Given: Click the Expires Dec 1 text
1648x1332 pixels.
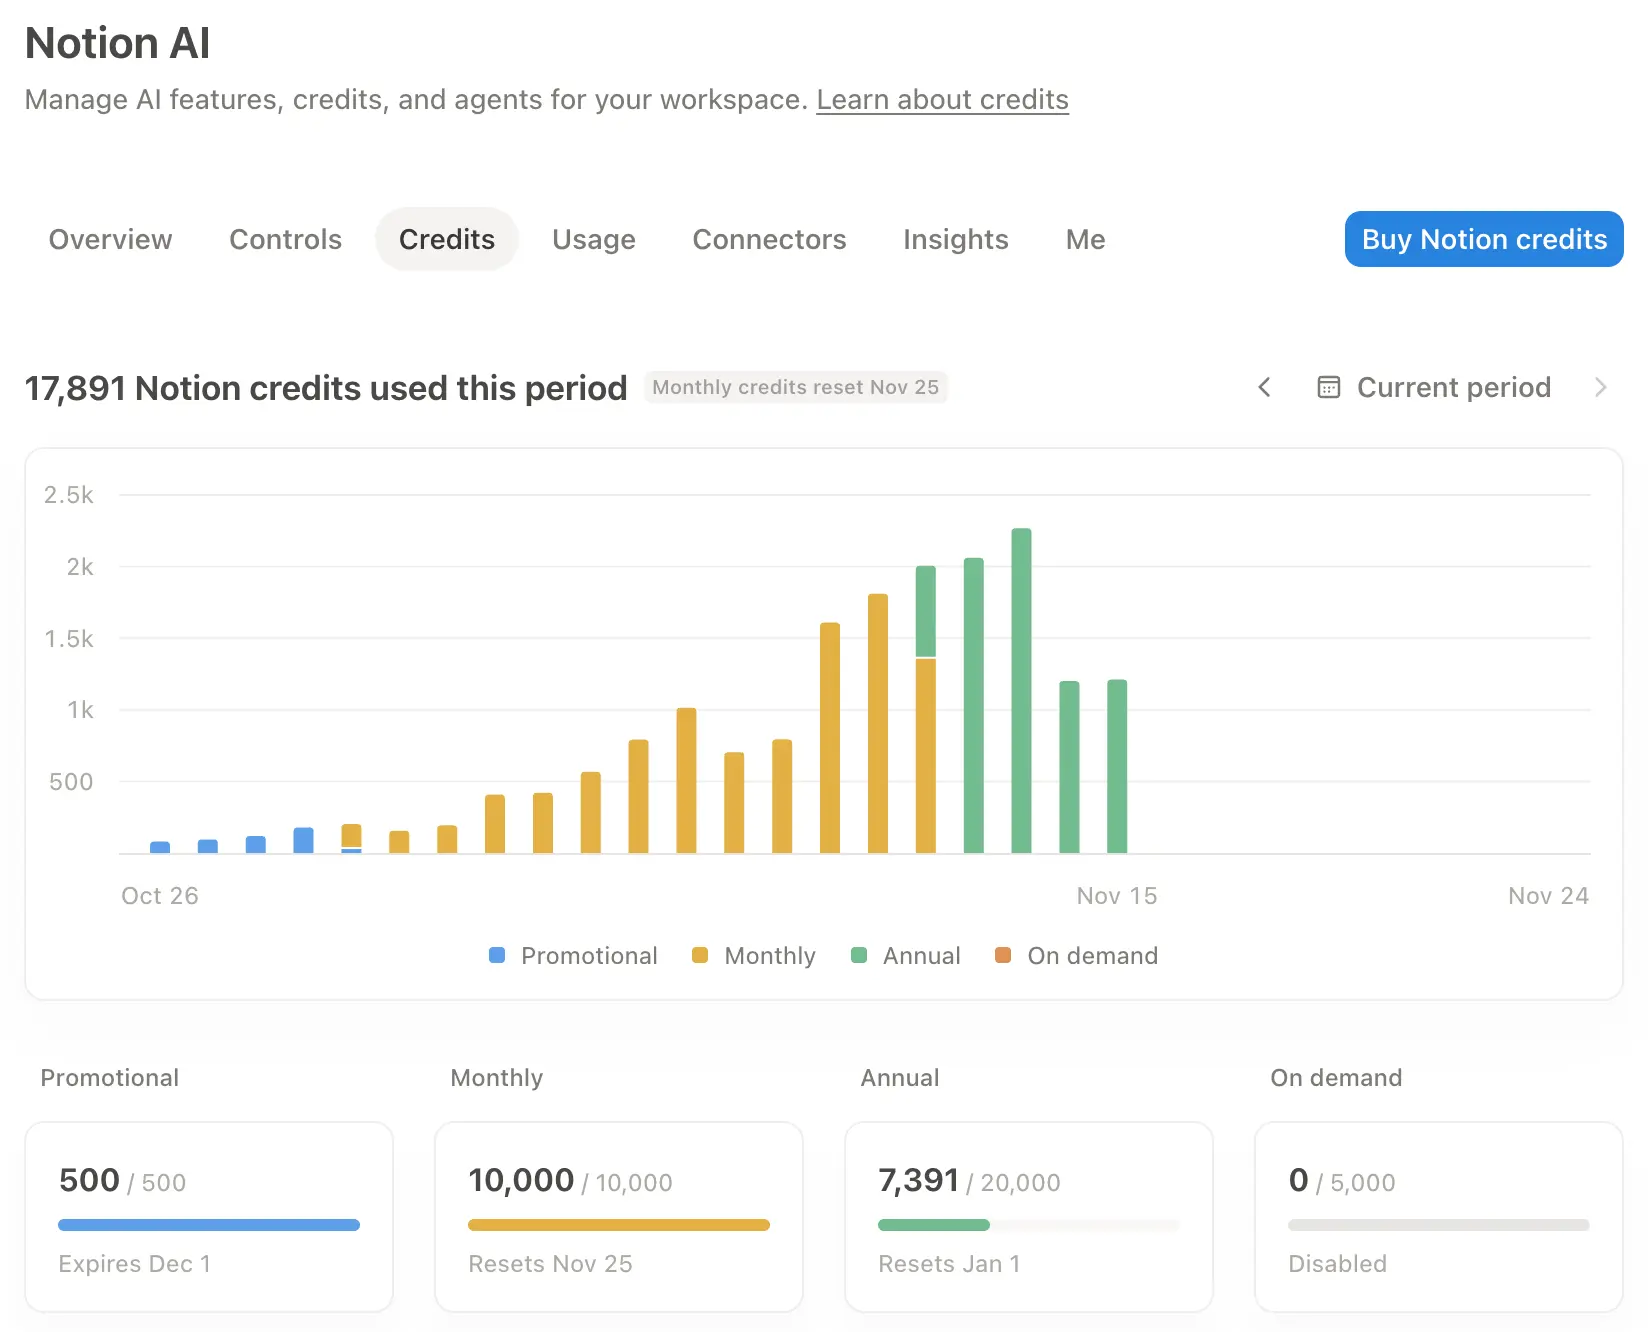Looking at the screenshot, I should 134,1264.
